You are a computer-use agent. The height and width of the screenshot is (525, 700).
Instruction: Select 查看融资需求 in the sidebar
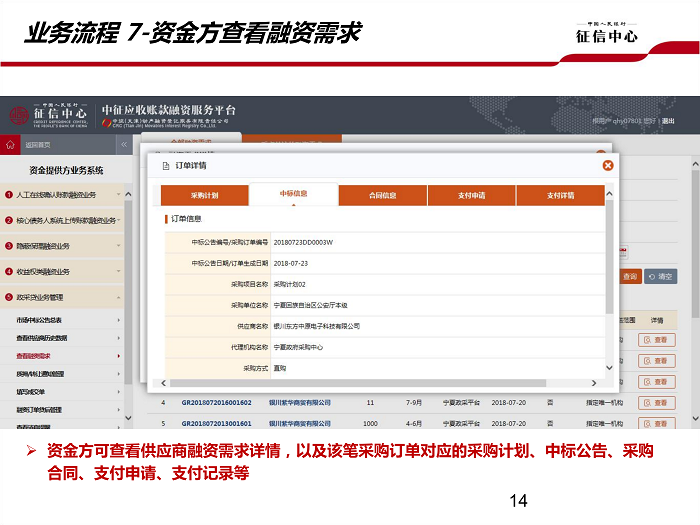(x=34, y=355)
